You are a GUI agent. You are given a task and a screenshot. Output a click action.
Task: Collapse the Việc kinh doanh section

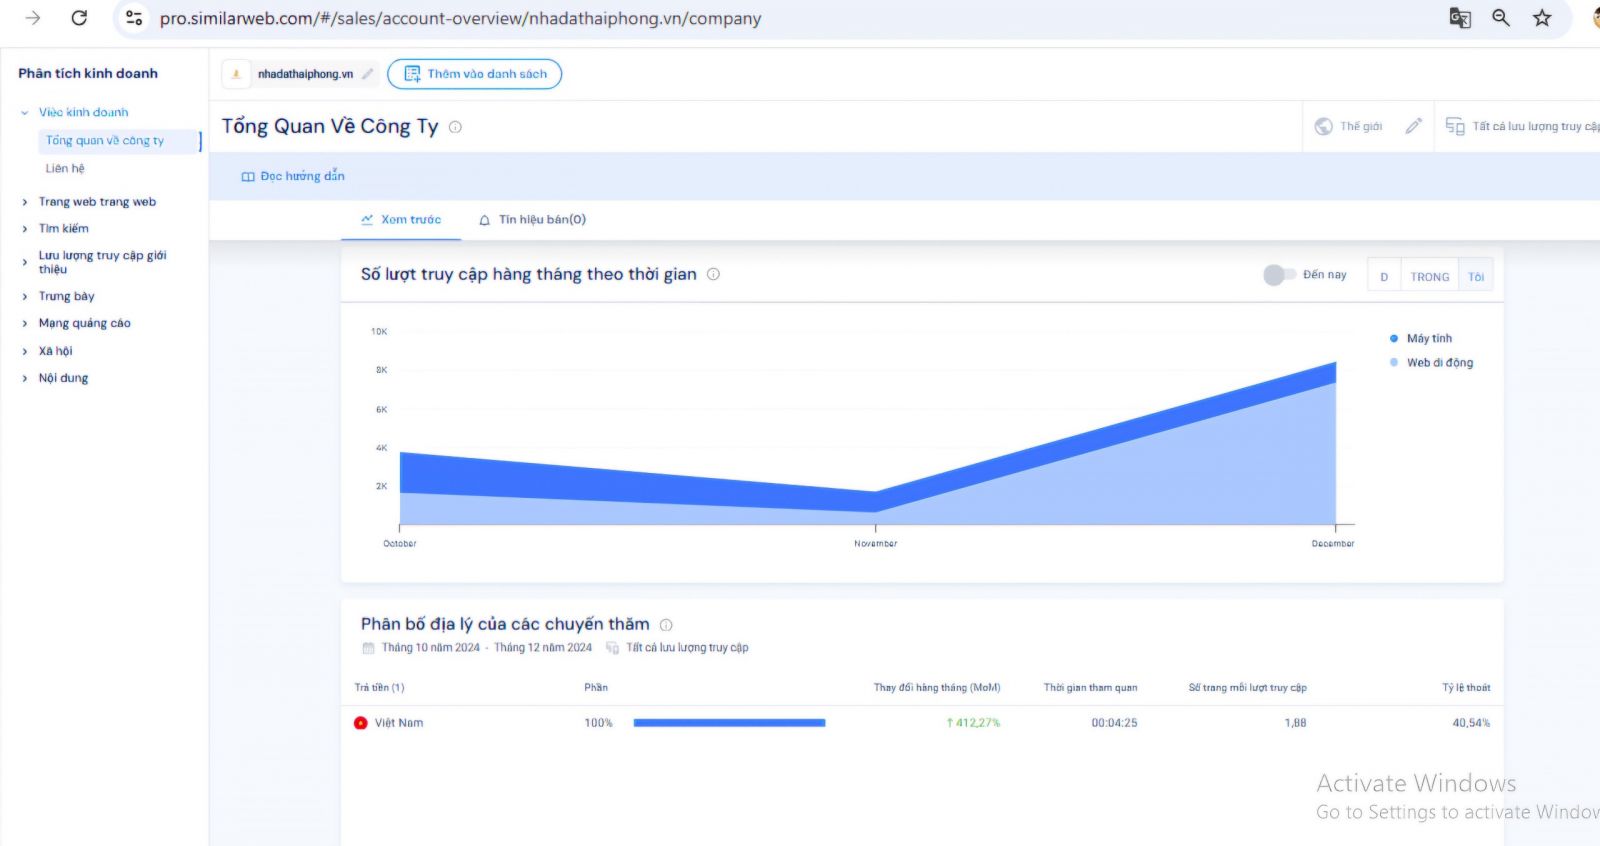coord(25,113)
